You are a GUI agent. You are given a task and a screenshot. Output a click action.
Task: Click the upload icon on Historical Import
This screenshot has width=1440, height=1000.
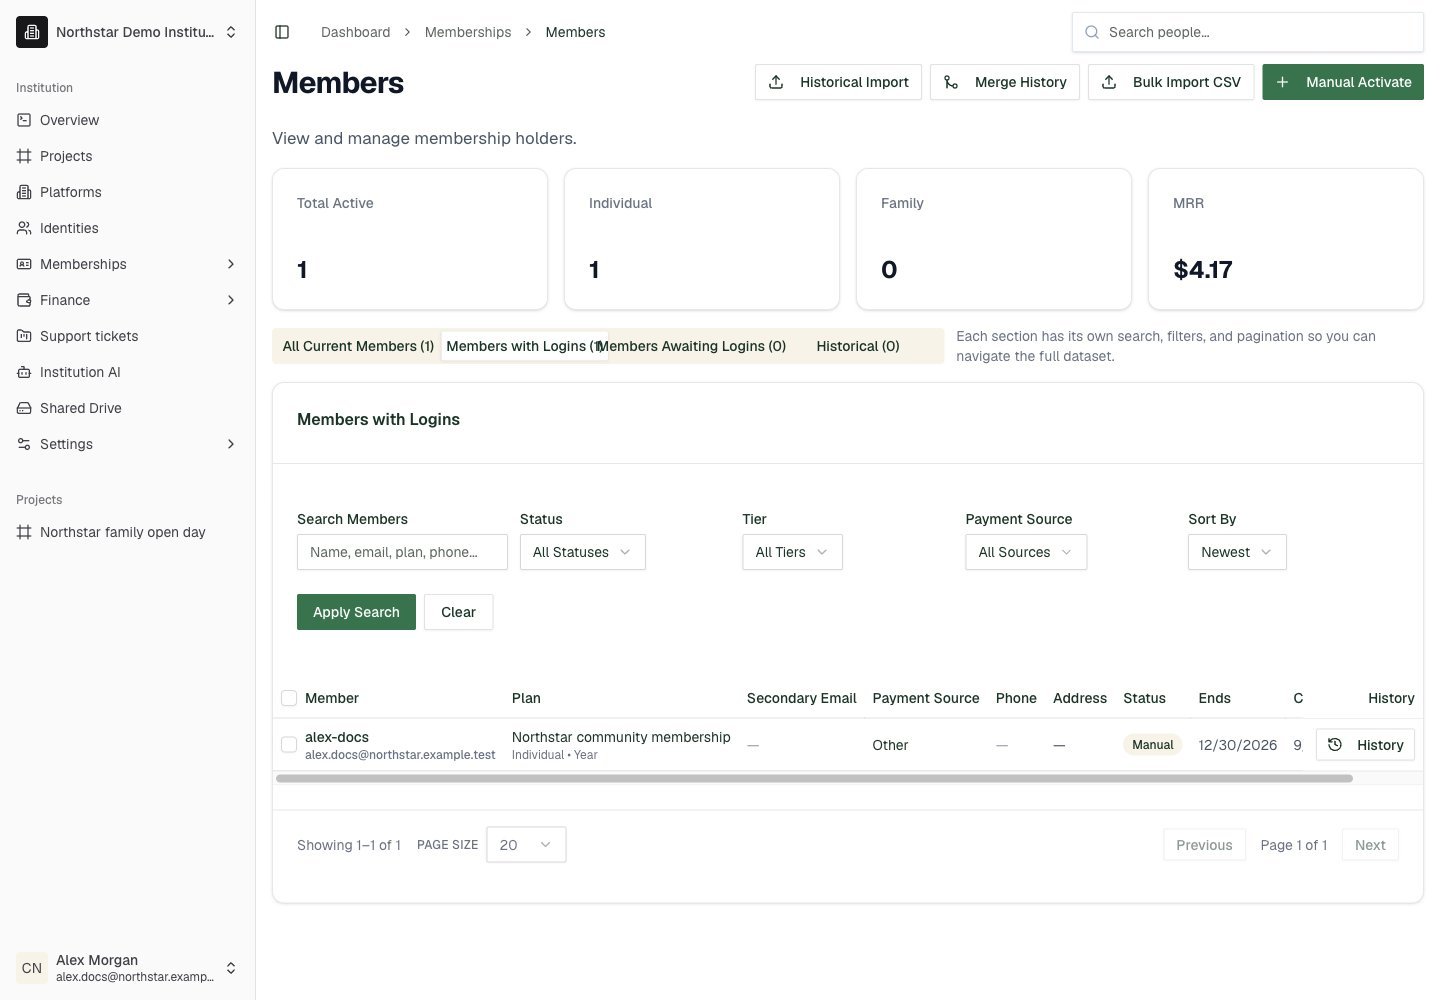tap(776, 82)
